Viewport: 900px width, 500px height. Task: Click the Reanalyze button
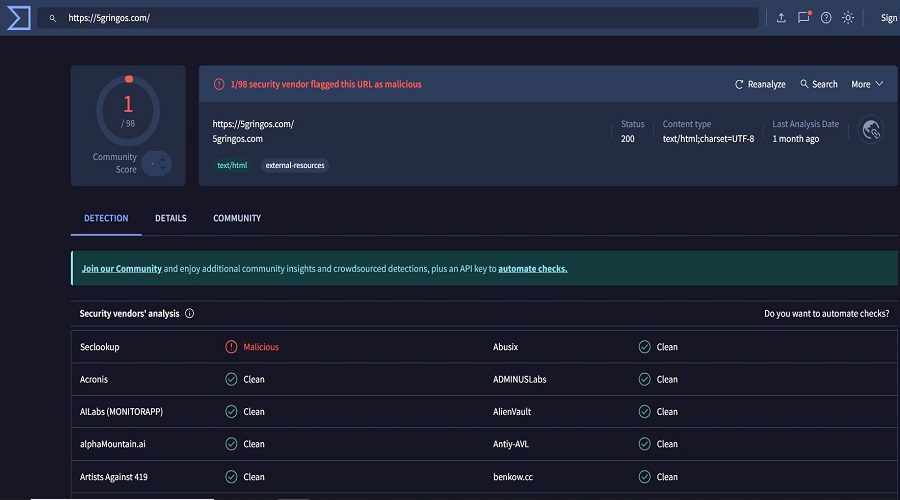[x=760, y=84]
